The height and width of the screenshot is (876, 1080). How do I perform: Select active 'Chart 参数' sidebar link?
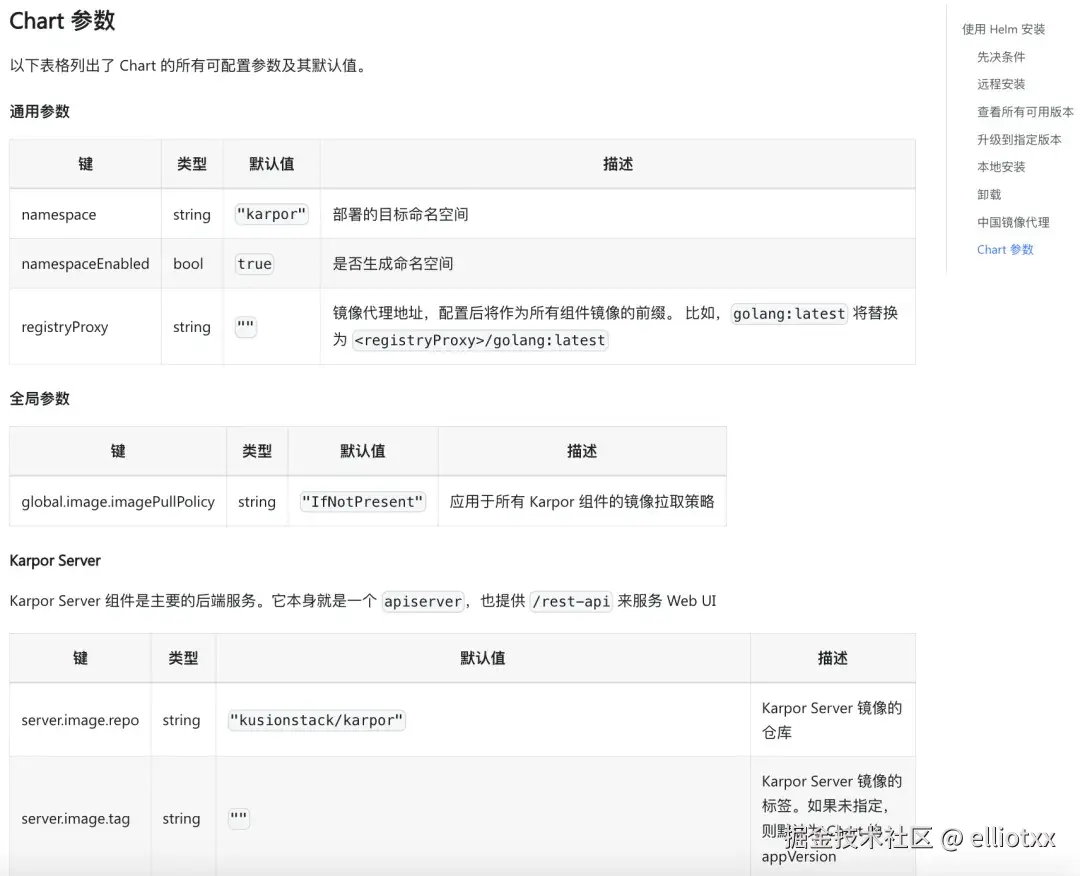point(1005,249)
